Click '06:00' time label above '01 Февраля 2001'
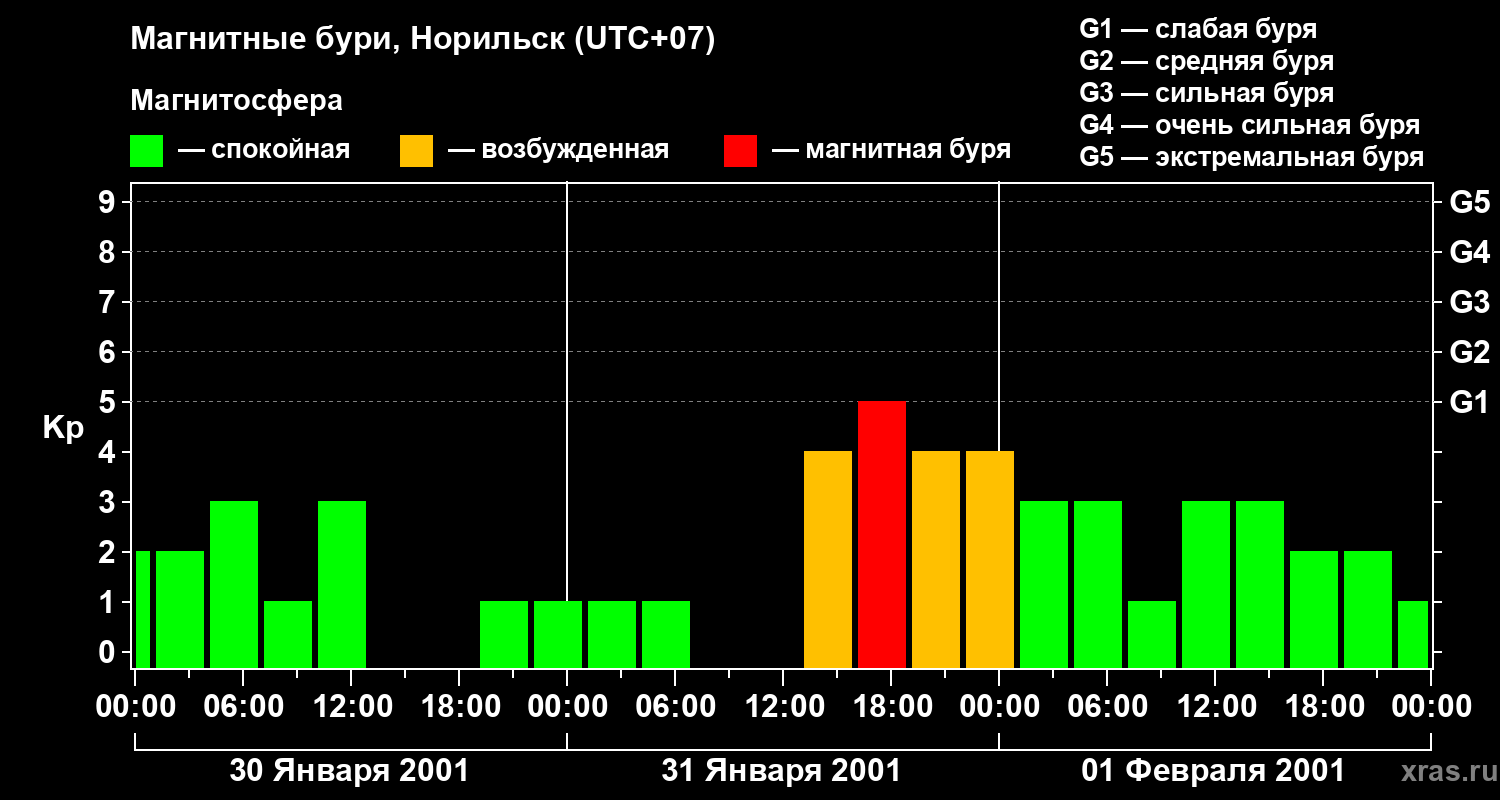Viewport: 1500px width, 800px height. click(x=1107, y=707)
